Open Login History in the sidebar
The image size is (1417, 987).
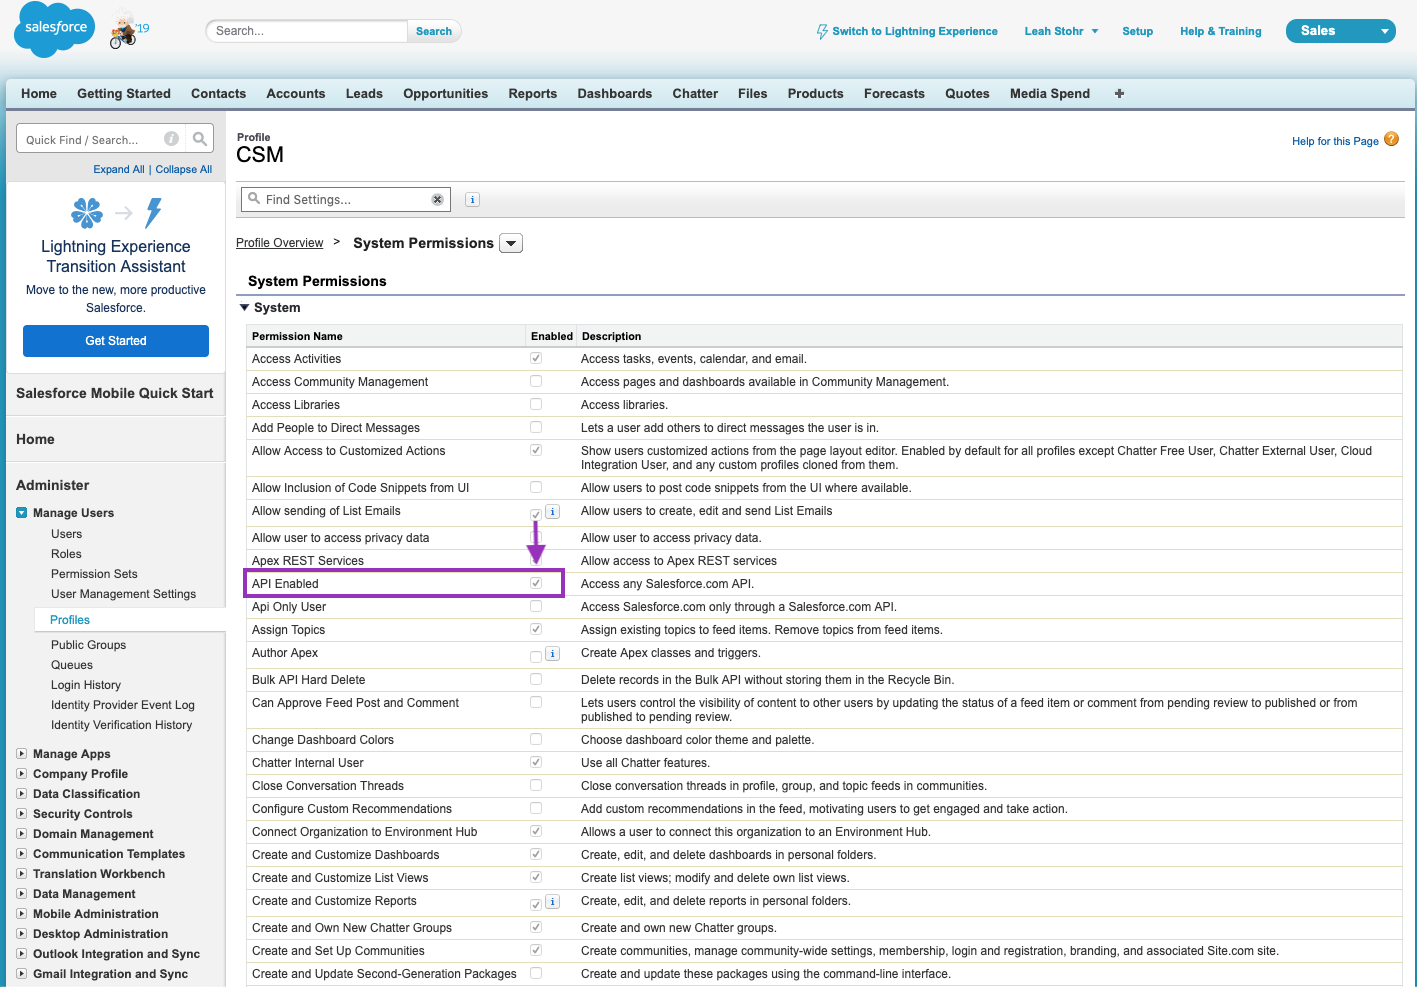click(86, 685)
